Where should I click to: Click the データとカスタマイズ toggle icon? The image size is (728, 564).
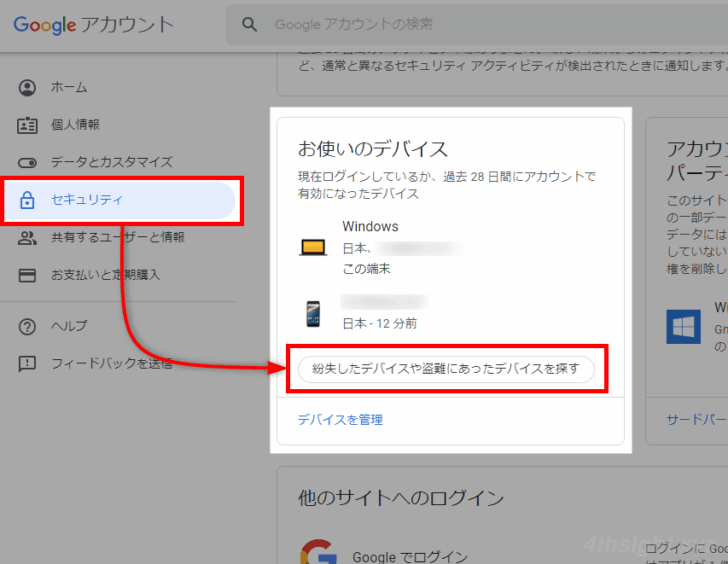coord(27,162)
